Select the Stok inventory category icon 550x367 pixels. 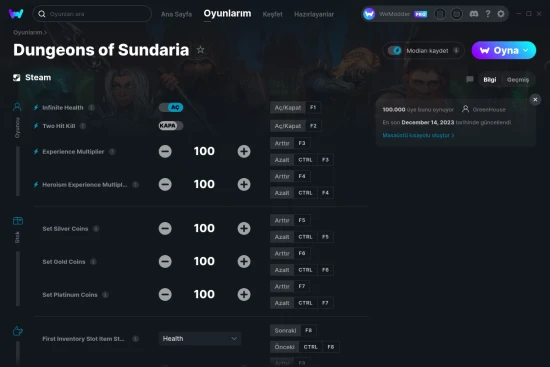click(x=18, y=221)
